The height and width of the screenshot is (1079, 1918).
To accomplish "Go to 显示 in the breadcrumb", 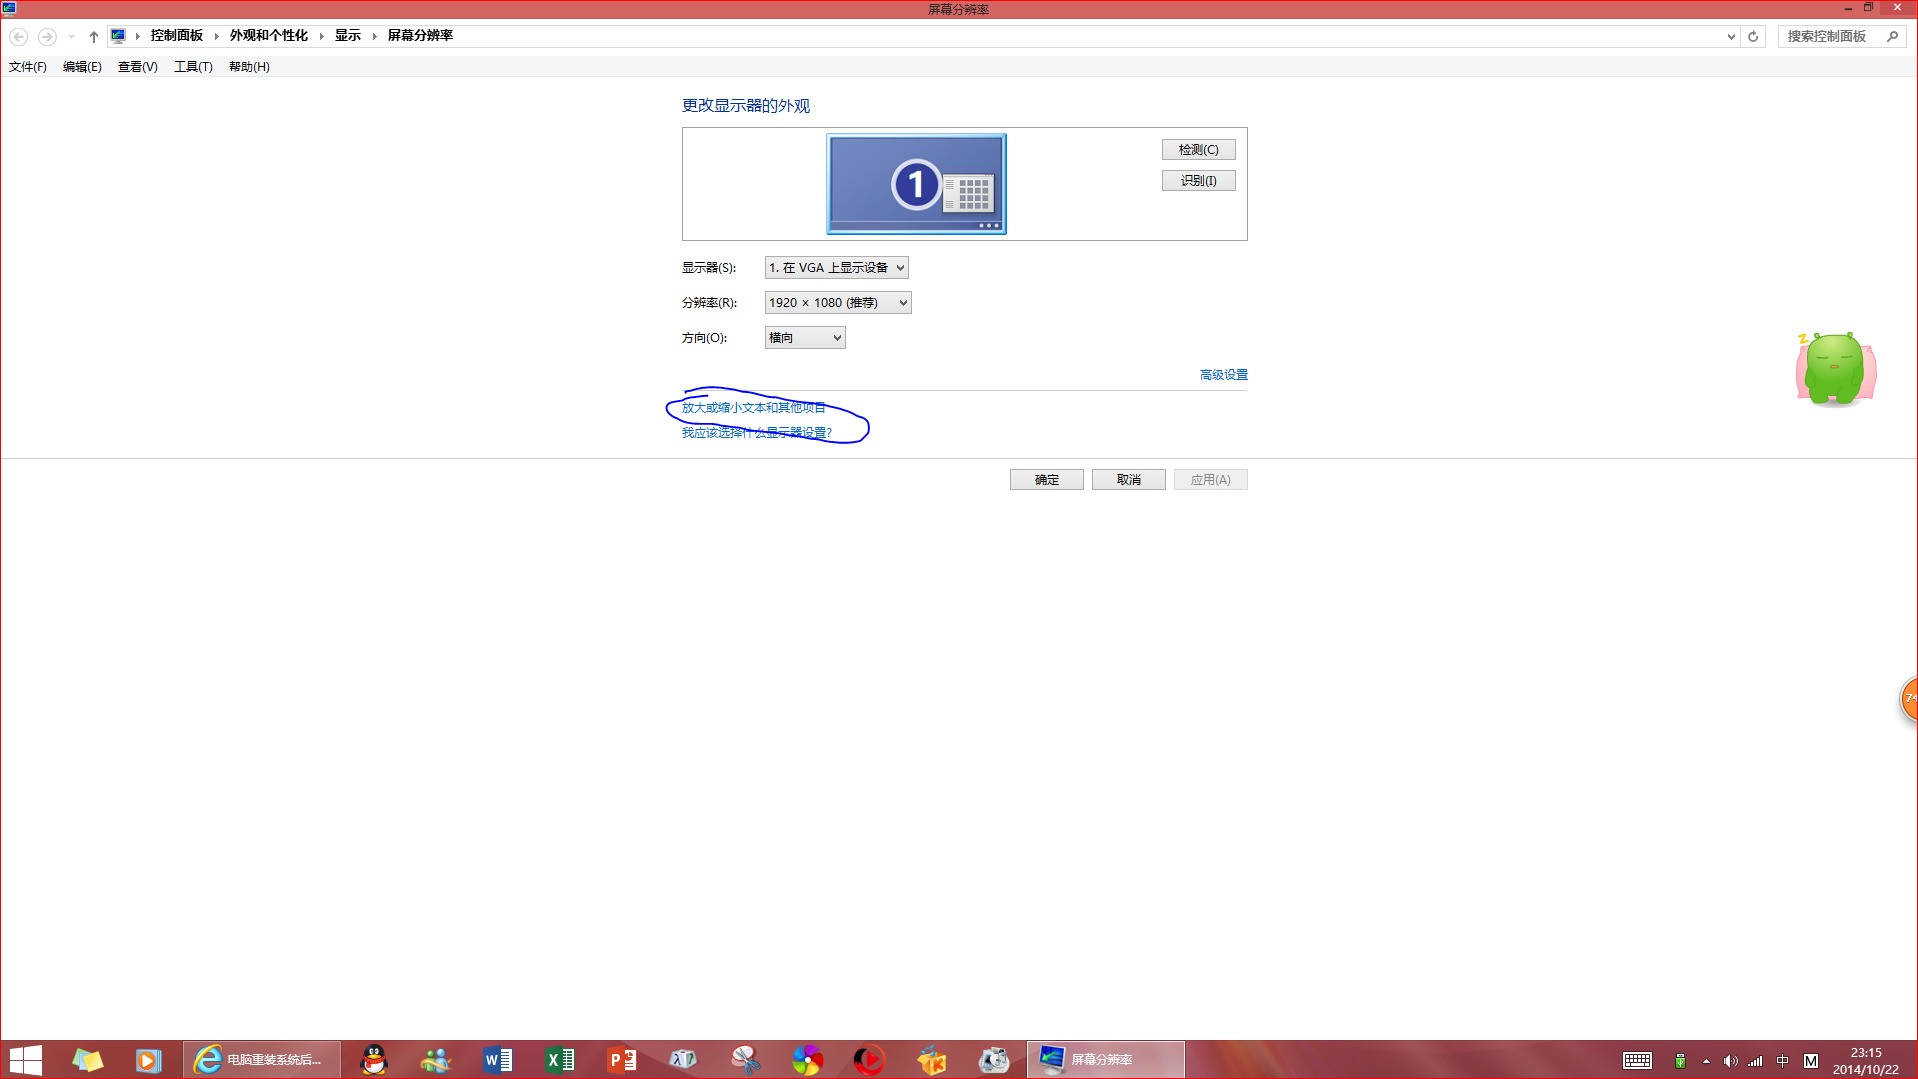I will click(348, 36).
